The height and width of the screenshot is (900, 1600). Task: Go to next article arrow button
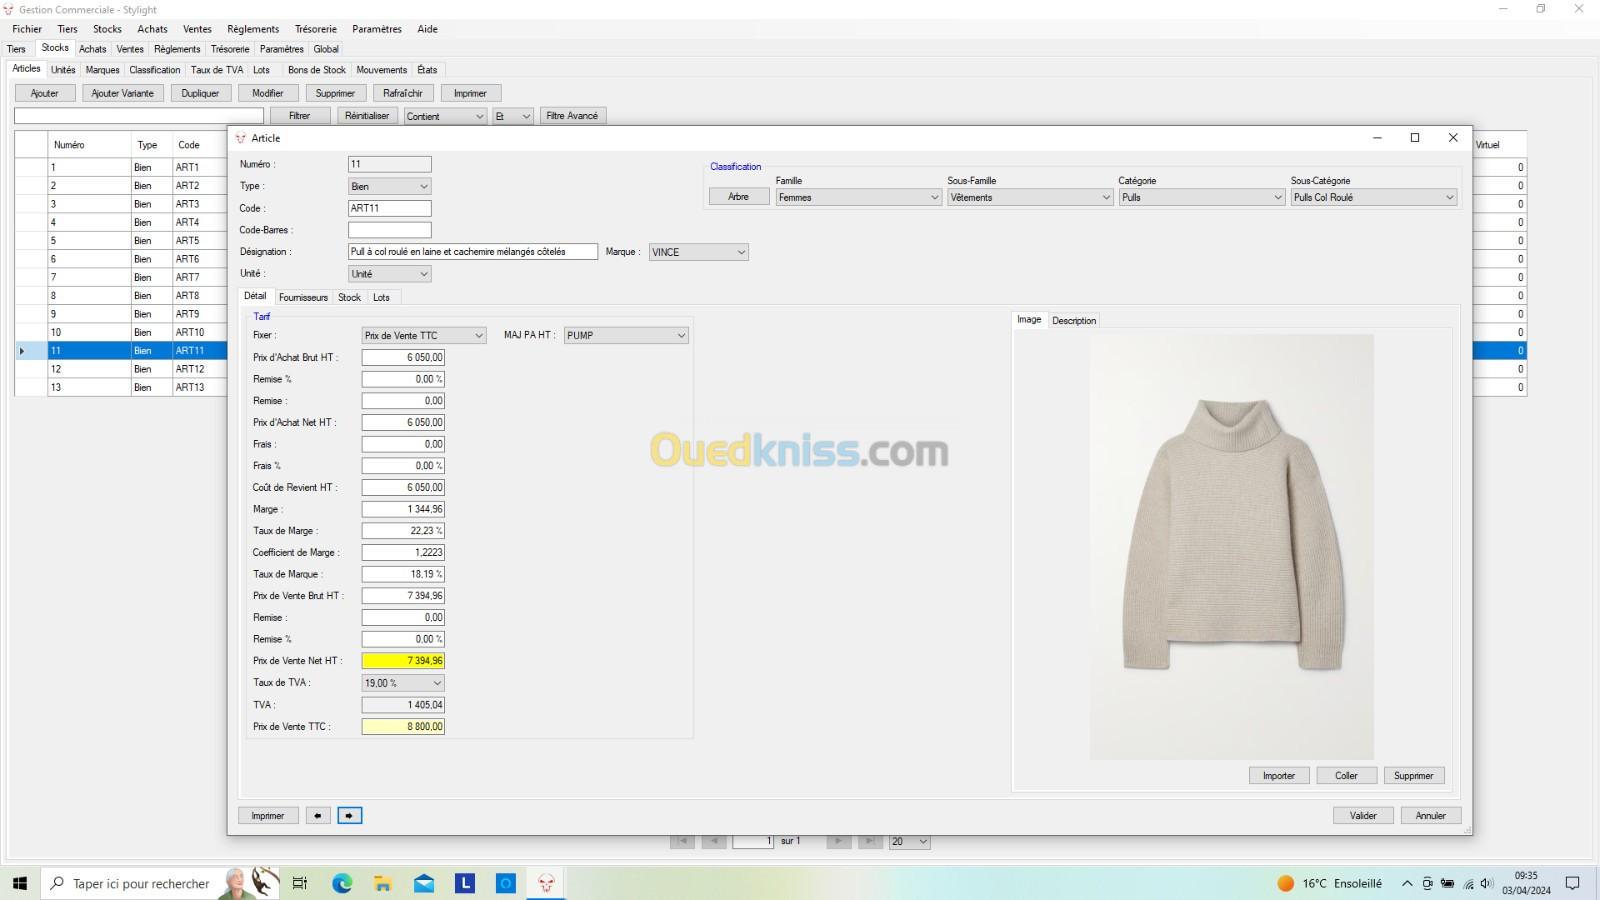pyautogui.click(x=349, y=816)
